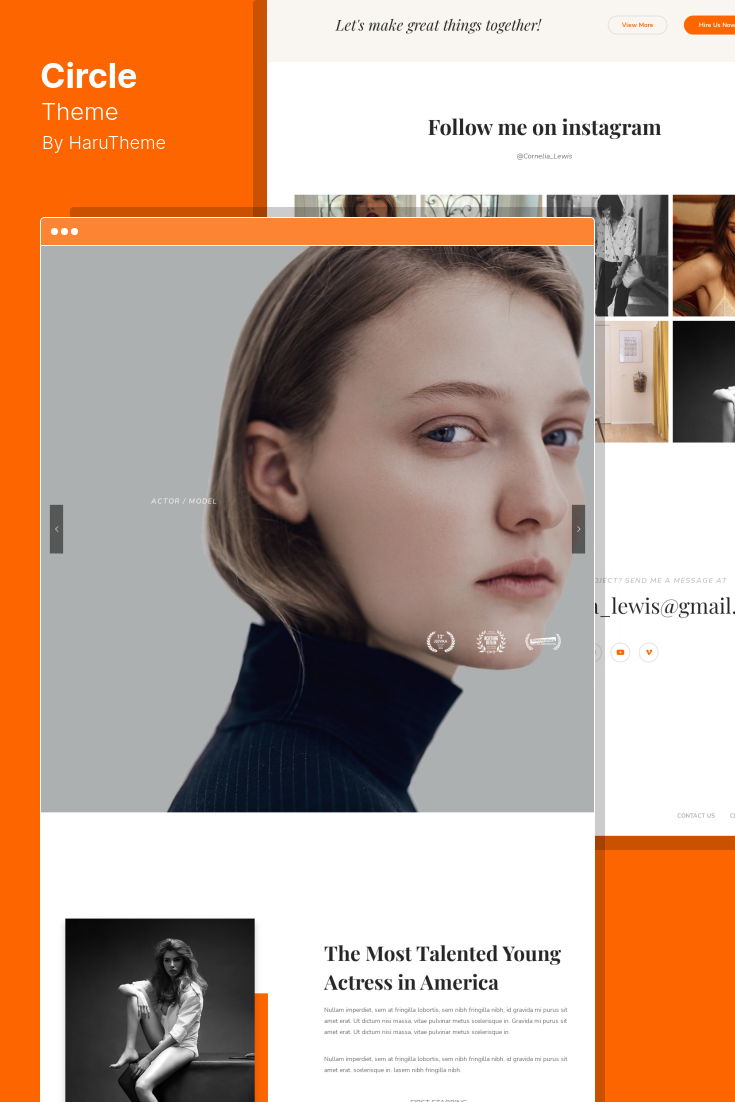Click the 'ACTOR / MODEL' caption
735x1102 pixels.
click(x=184, y=501)
